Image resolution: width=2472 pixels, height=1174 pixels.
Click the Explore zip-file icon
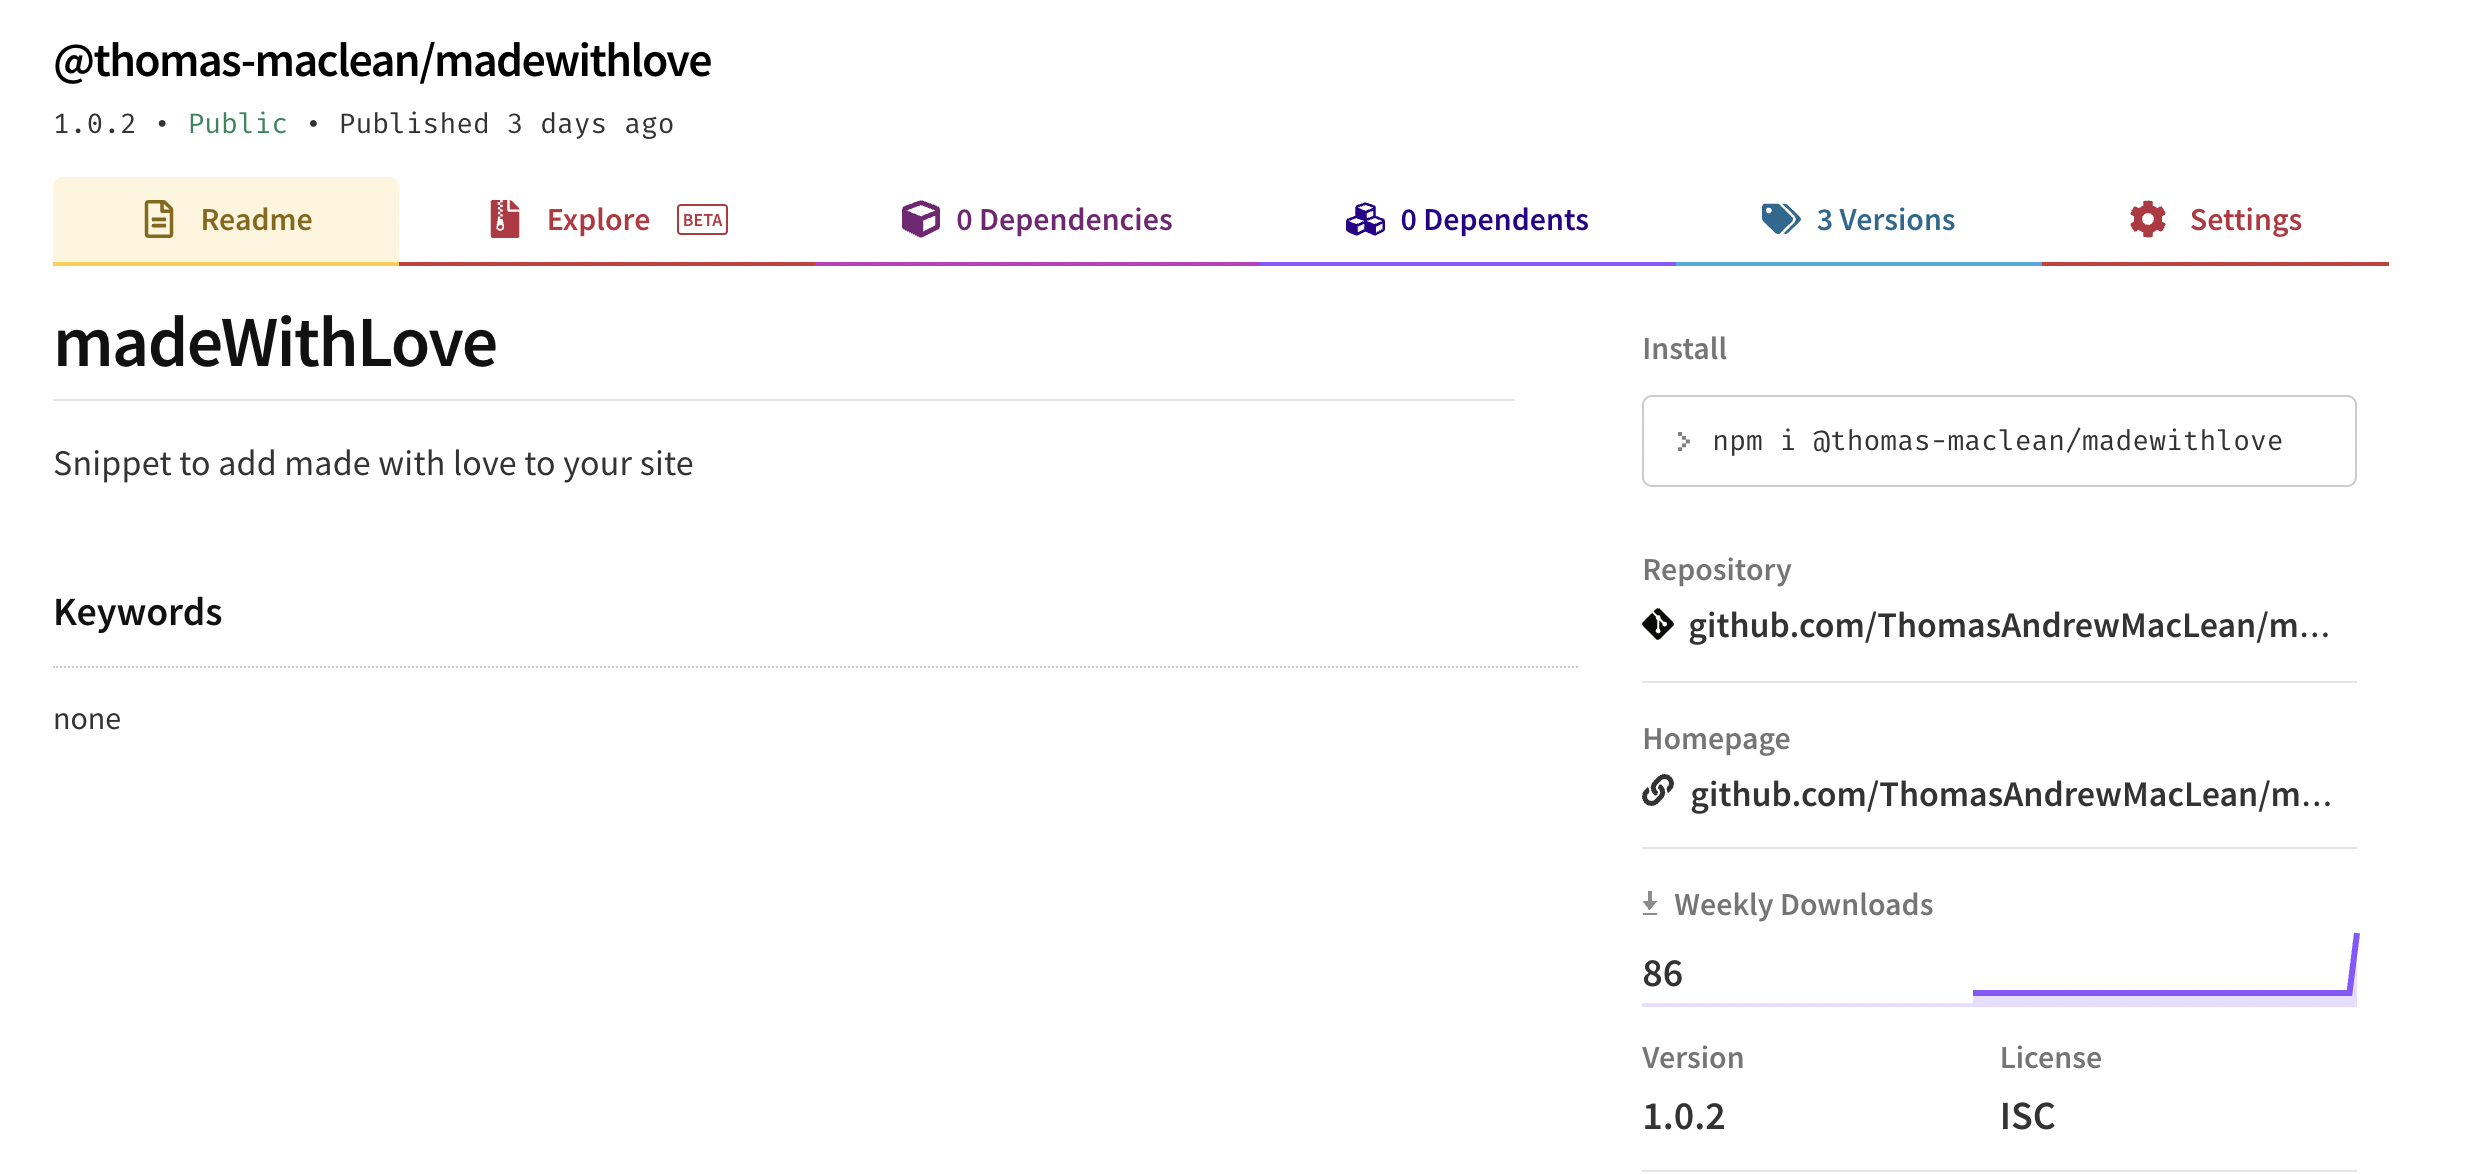click(x=505, y=219)
